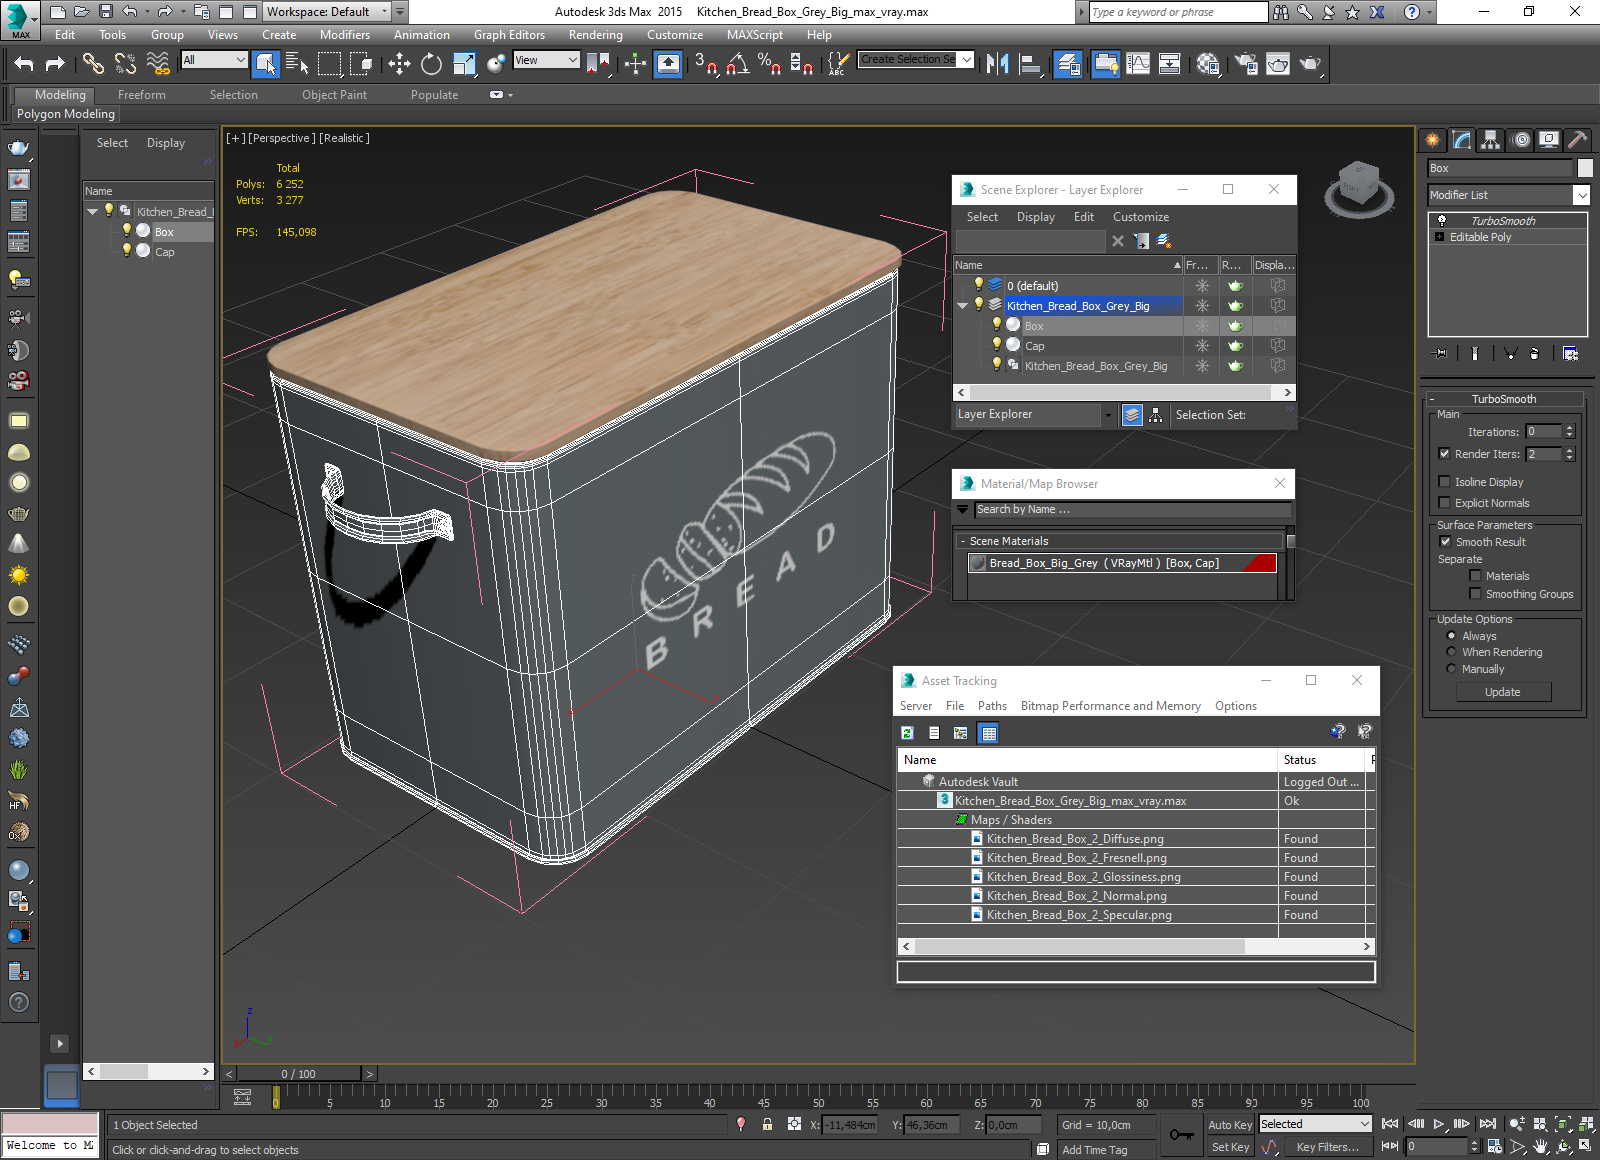Open Select by Name dialog
The image size is (1600, 1160).
297,64
